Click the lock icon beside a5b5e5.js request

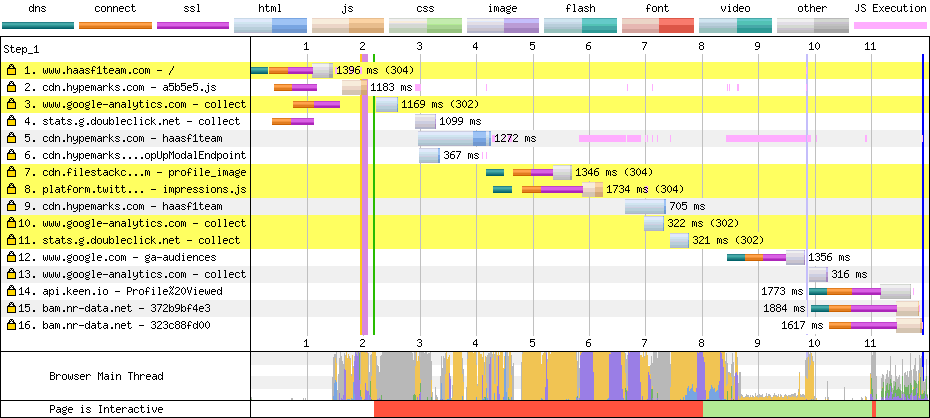pyautogui.click(x=11, y=87)
